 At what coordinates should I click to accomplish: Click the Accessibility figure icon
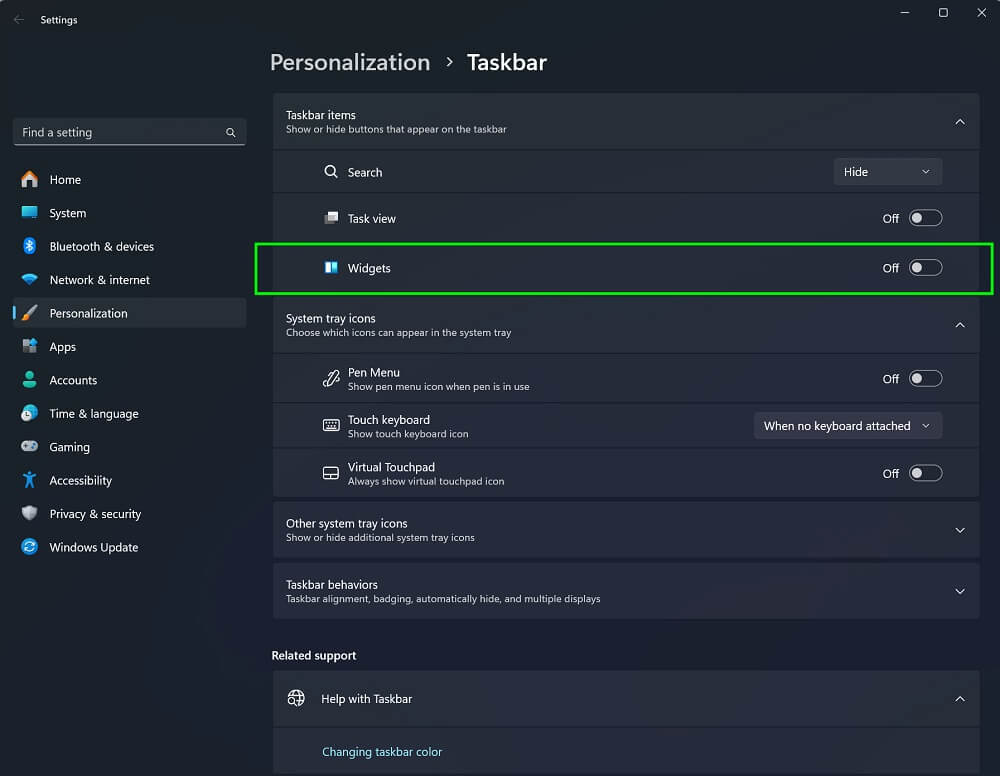click(x=29, y=480)
